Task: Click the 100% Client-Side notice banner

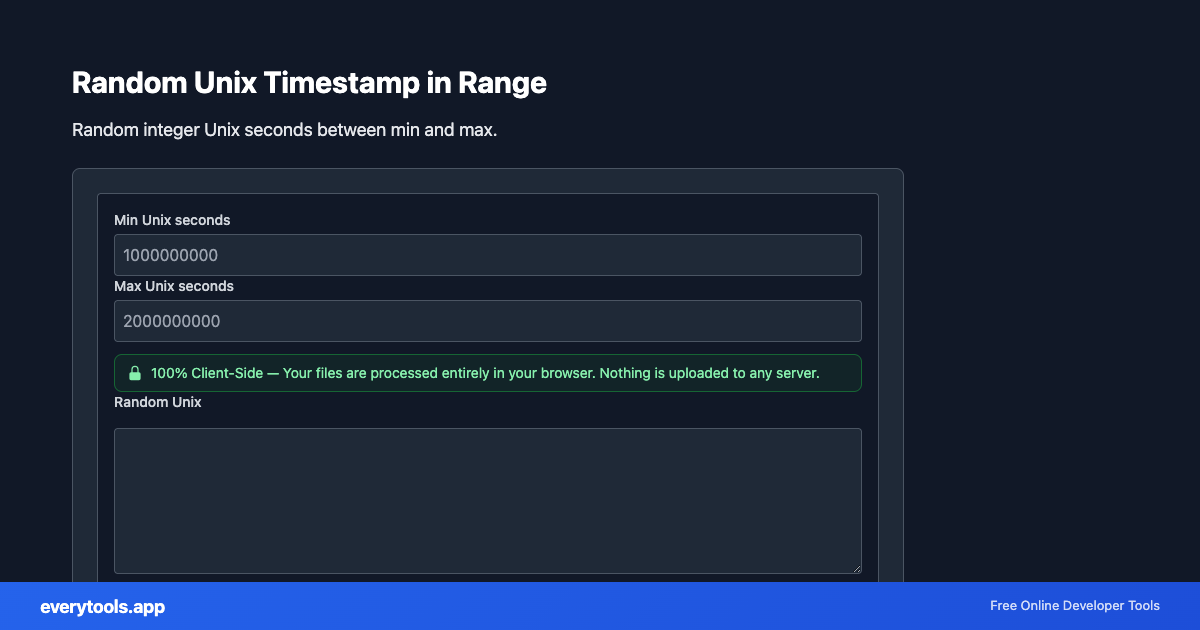Action: click(x=487, y=373)
